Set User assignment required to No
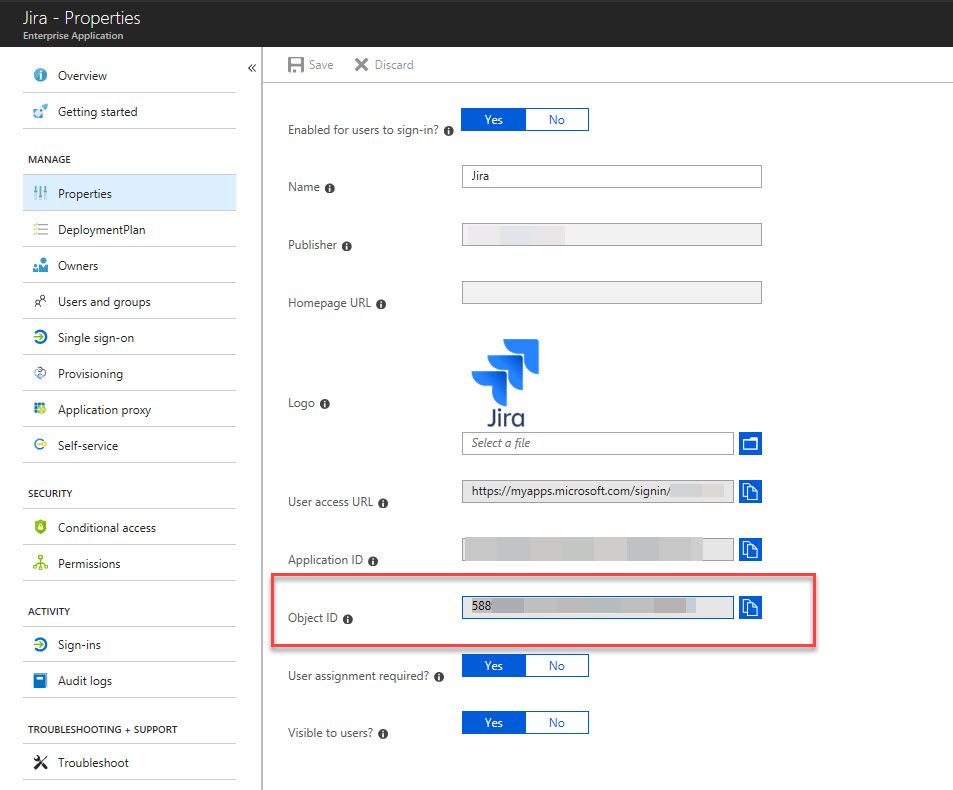 click(x=557, y=665)
